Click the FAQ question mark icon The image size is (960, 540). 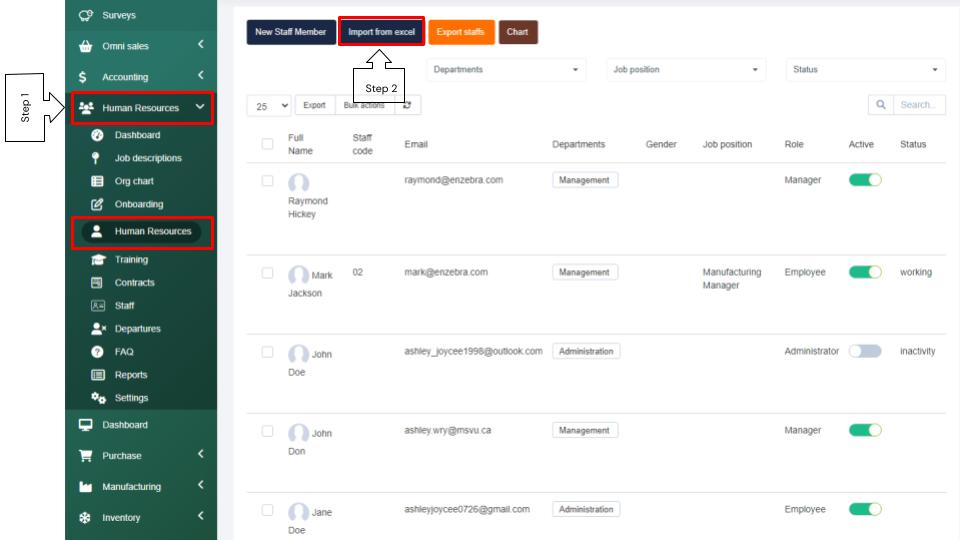pyautogui.click(x=97, y=352)
